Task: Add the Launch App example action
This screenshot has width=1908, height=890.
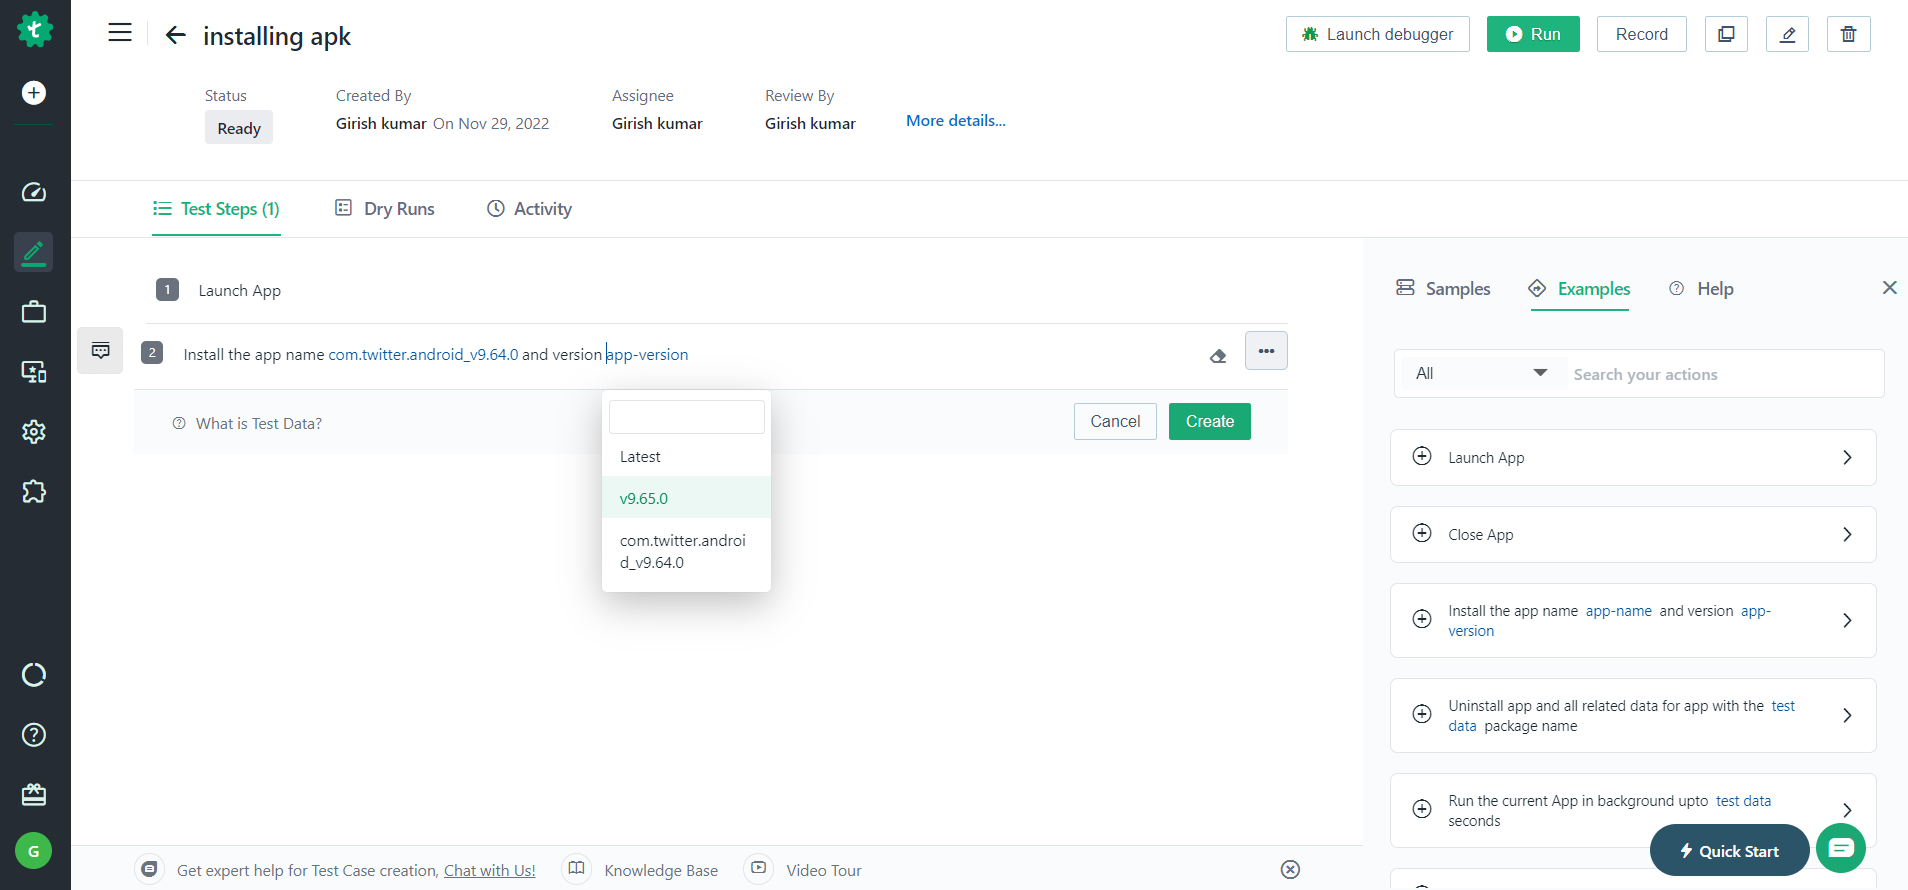Action: (1422, 457)
